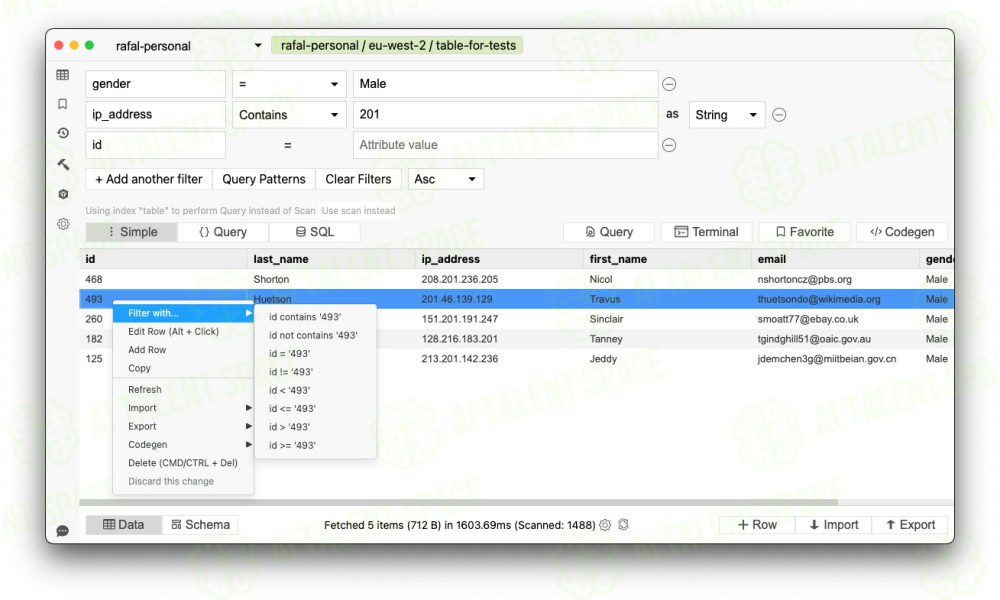Screen dimensions: 1000x600
Task: Click the horizontal scrollbar of the table
Action: coord(459,502)
